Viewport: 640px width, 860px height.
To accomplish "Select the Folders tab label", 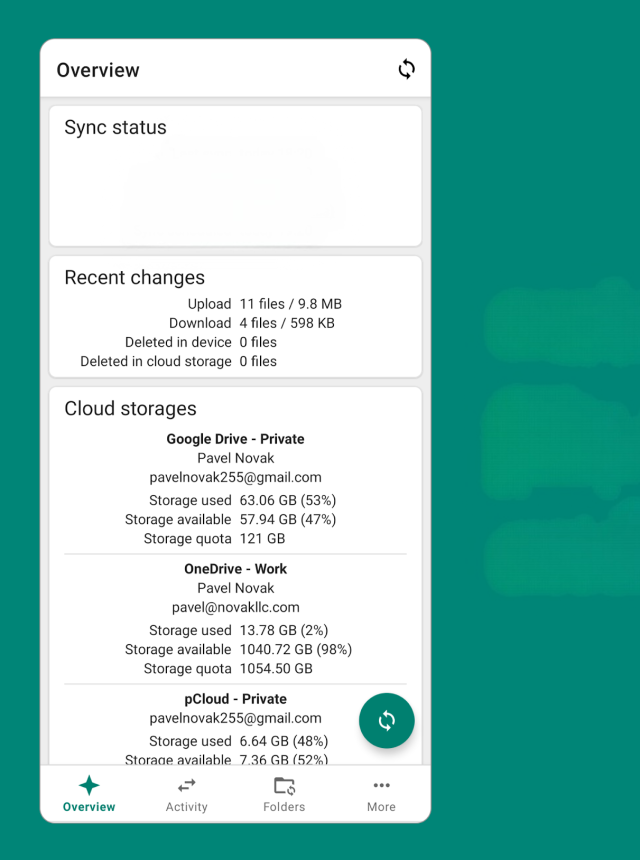I will click(x=284, y=807).
